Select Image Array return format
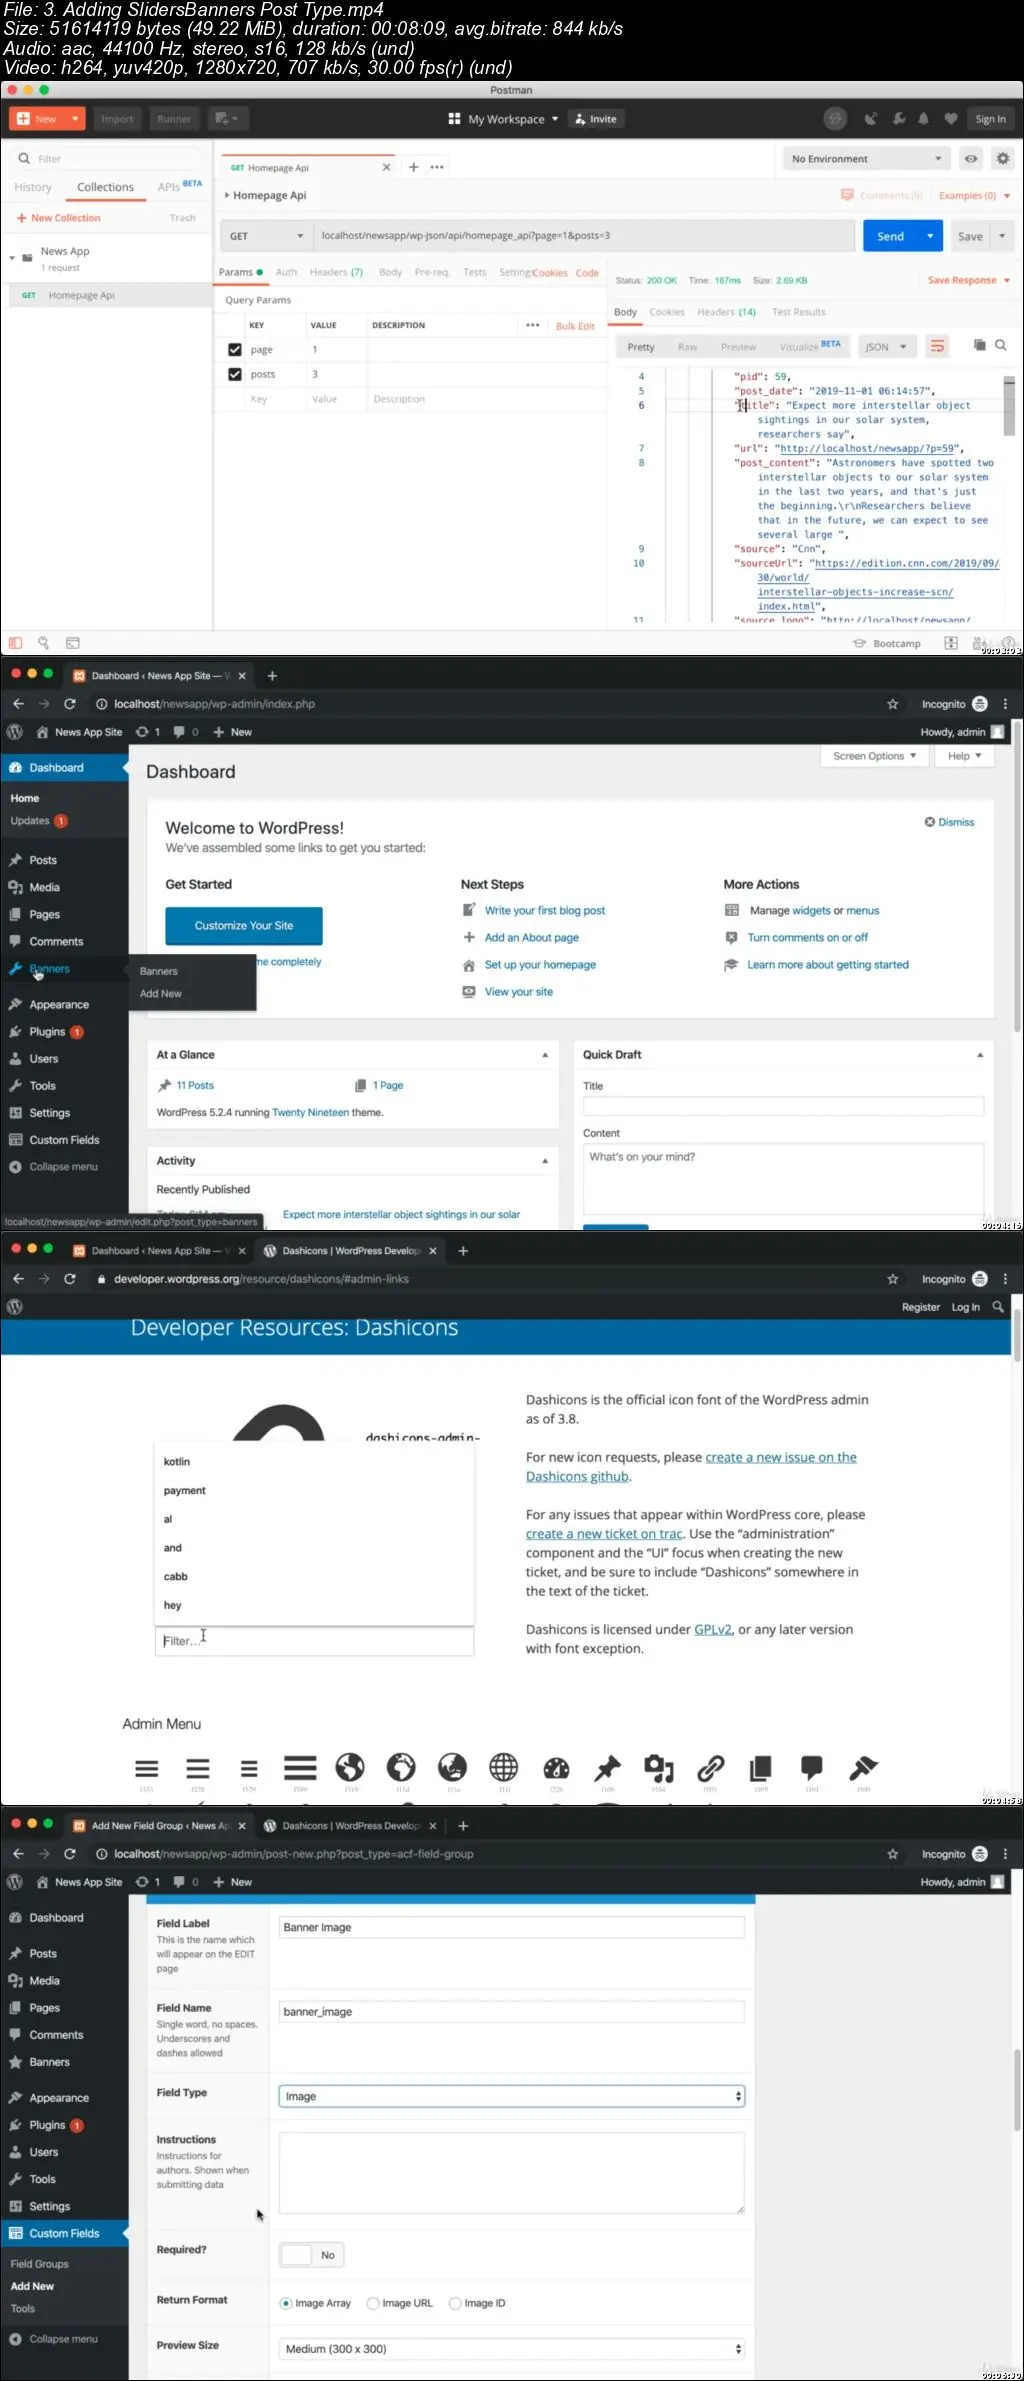This screenshot has width=1024, height=2381. pyautogui.click(x=286, y=2303)
